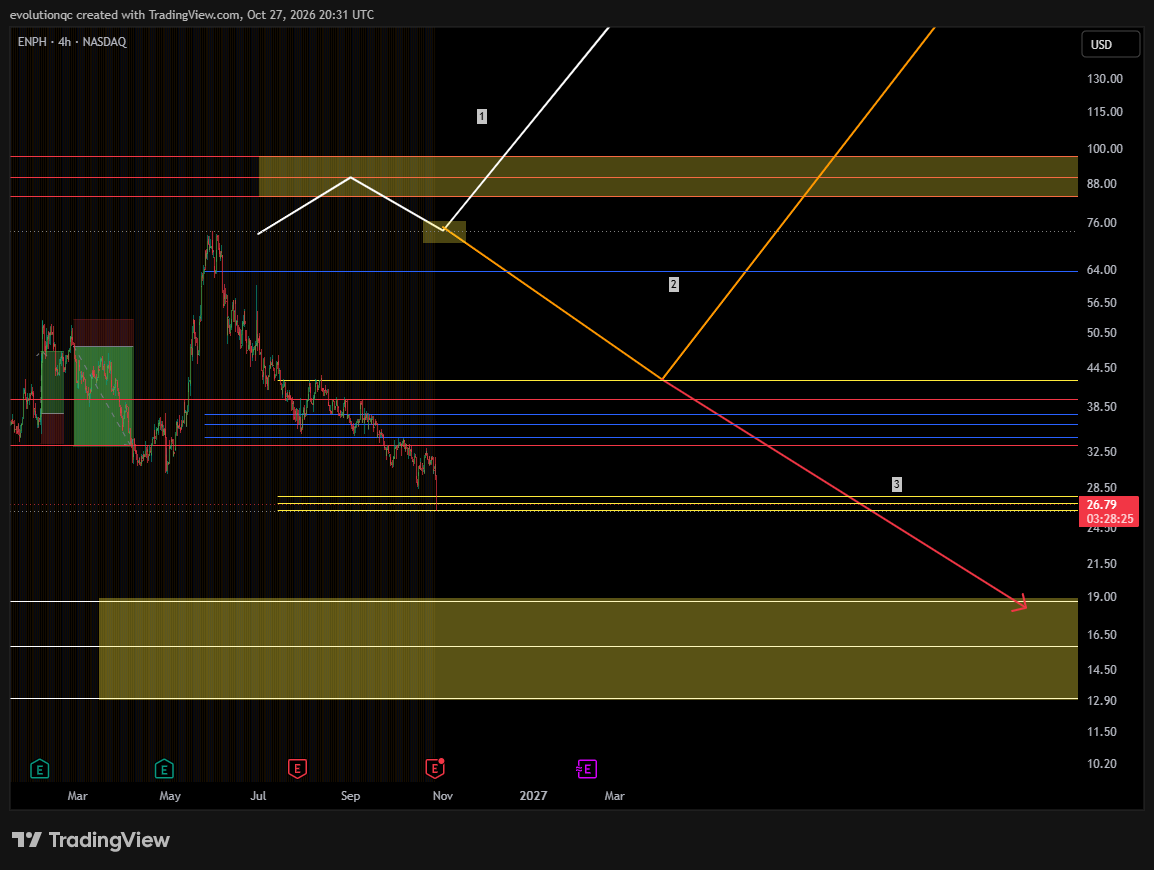The height and width of the screenshot is (870, 1154).
Task: Open the green earnings marker before May
Action: coord(164,769)
